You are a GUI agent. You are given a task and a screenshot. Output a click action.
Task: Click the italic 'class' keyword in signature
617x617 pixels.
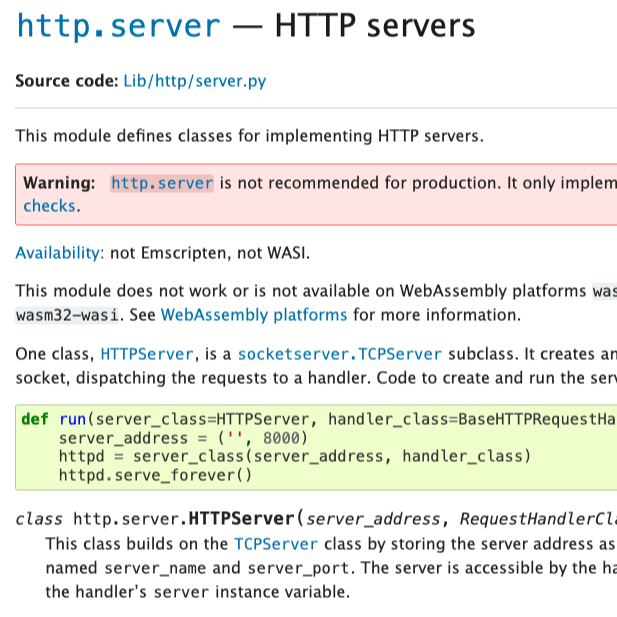pos(39,519)
